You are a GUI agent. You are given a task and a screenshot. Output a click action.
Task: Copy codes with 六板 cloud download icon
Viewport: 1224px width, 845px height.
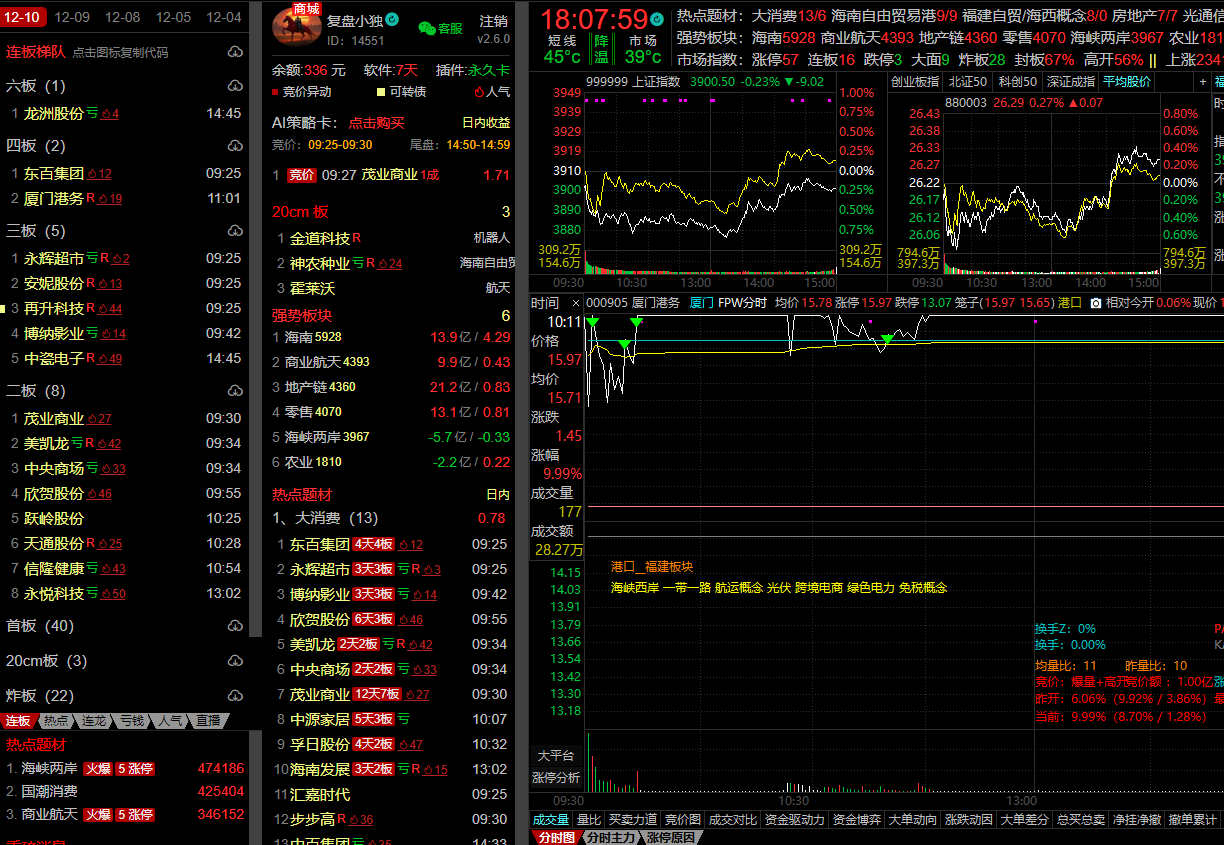coord(235,87)
